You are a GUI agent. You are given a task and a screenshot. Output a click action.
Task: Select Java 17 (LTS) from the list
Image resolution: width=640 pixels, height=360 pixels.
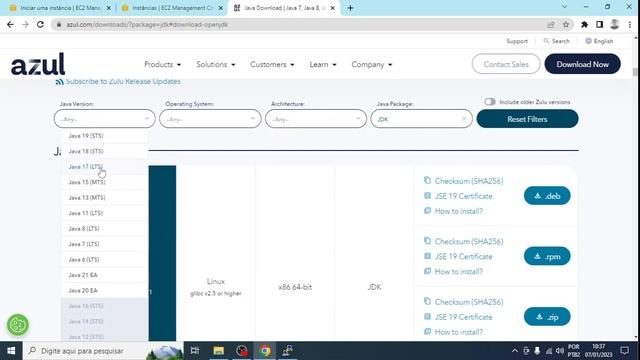click(x=104, y=167)
